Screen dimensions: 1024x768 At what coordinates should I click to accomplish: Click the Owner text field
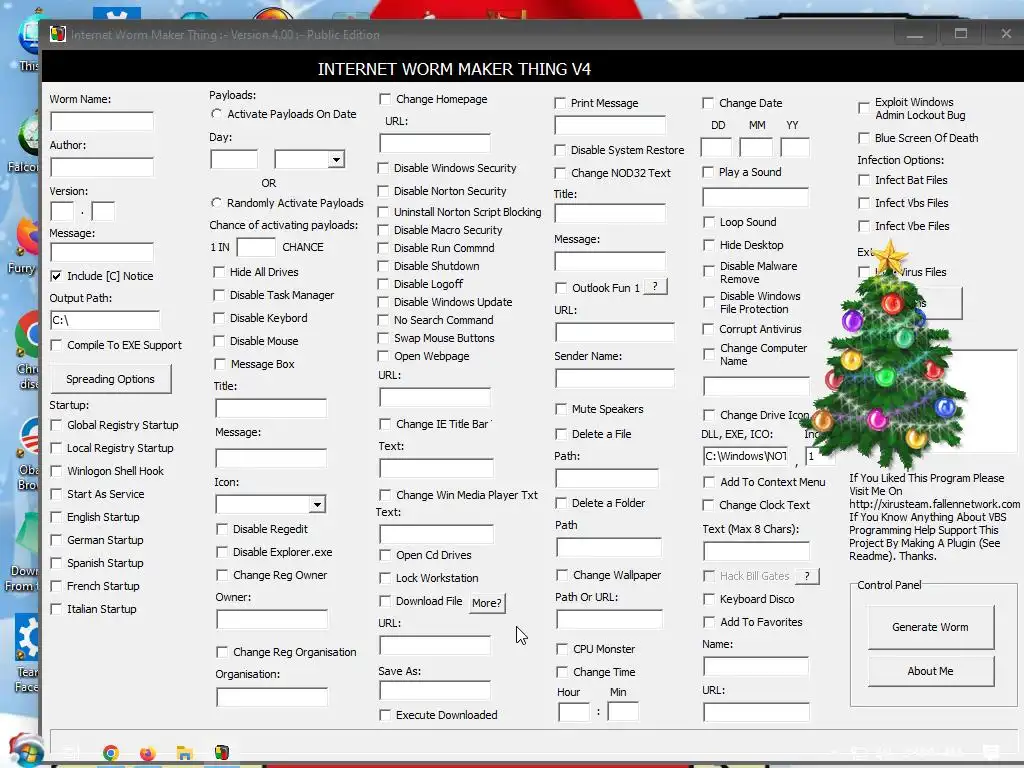(272, 619)
